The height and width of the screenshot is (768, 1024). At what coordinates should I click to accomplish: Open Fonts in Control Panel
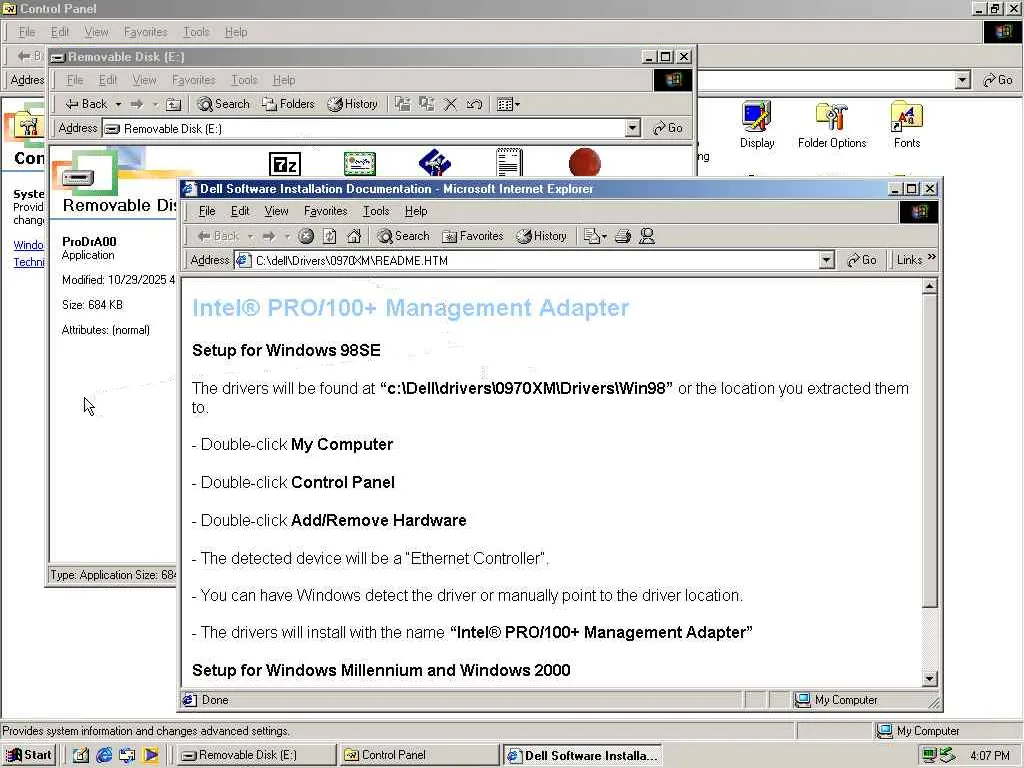pos(906,125)
